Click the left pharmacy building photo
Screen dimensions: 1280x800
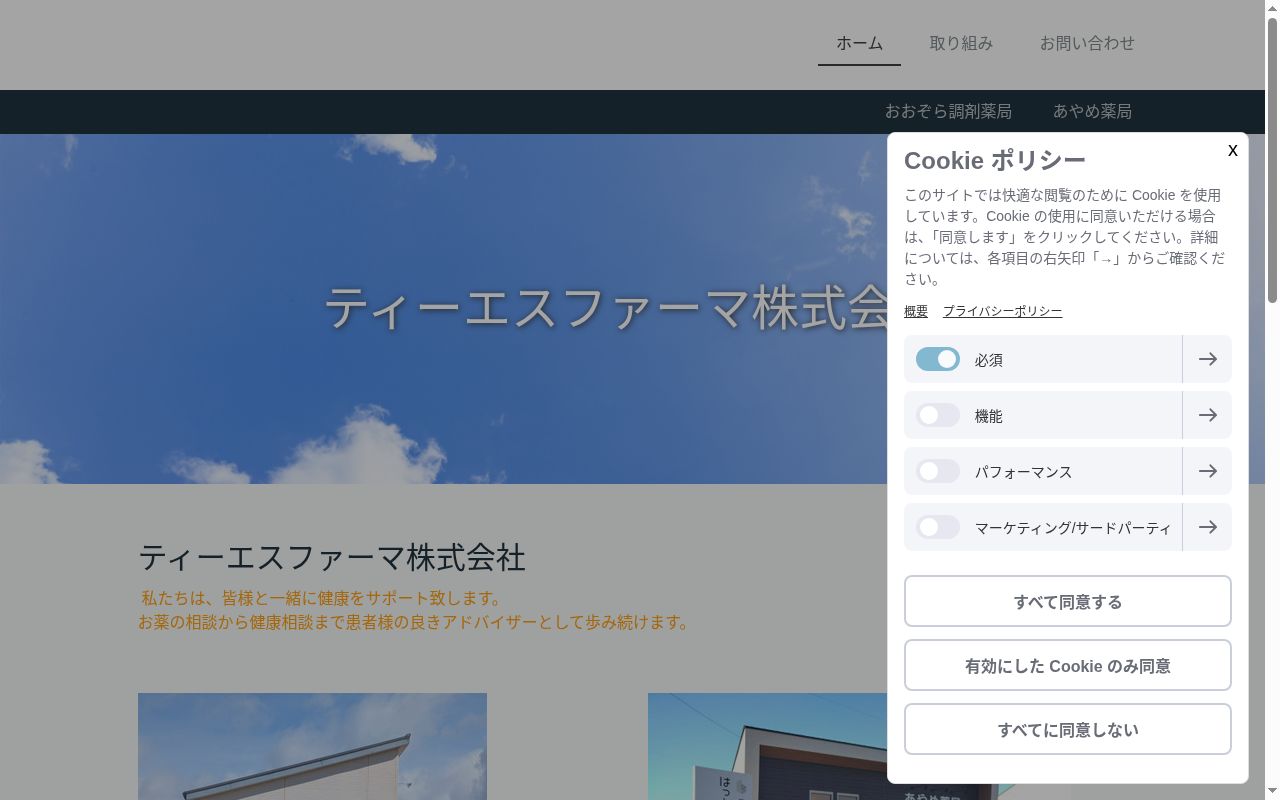[x=312, y=746]
